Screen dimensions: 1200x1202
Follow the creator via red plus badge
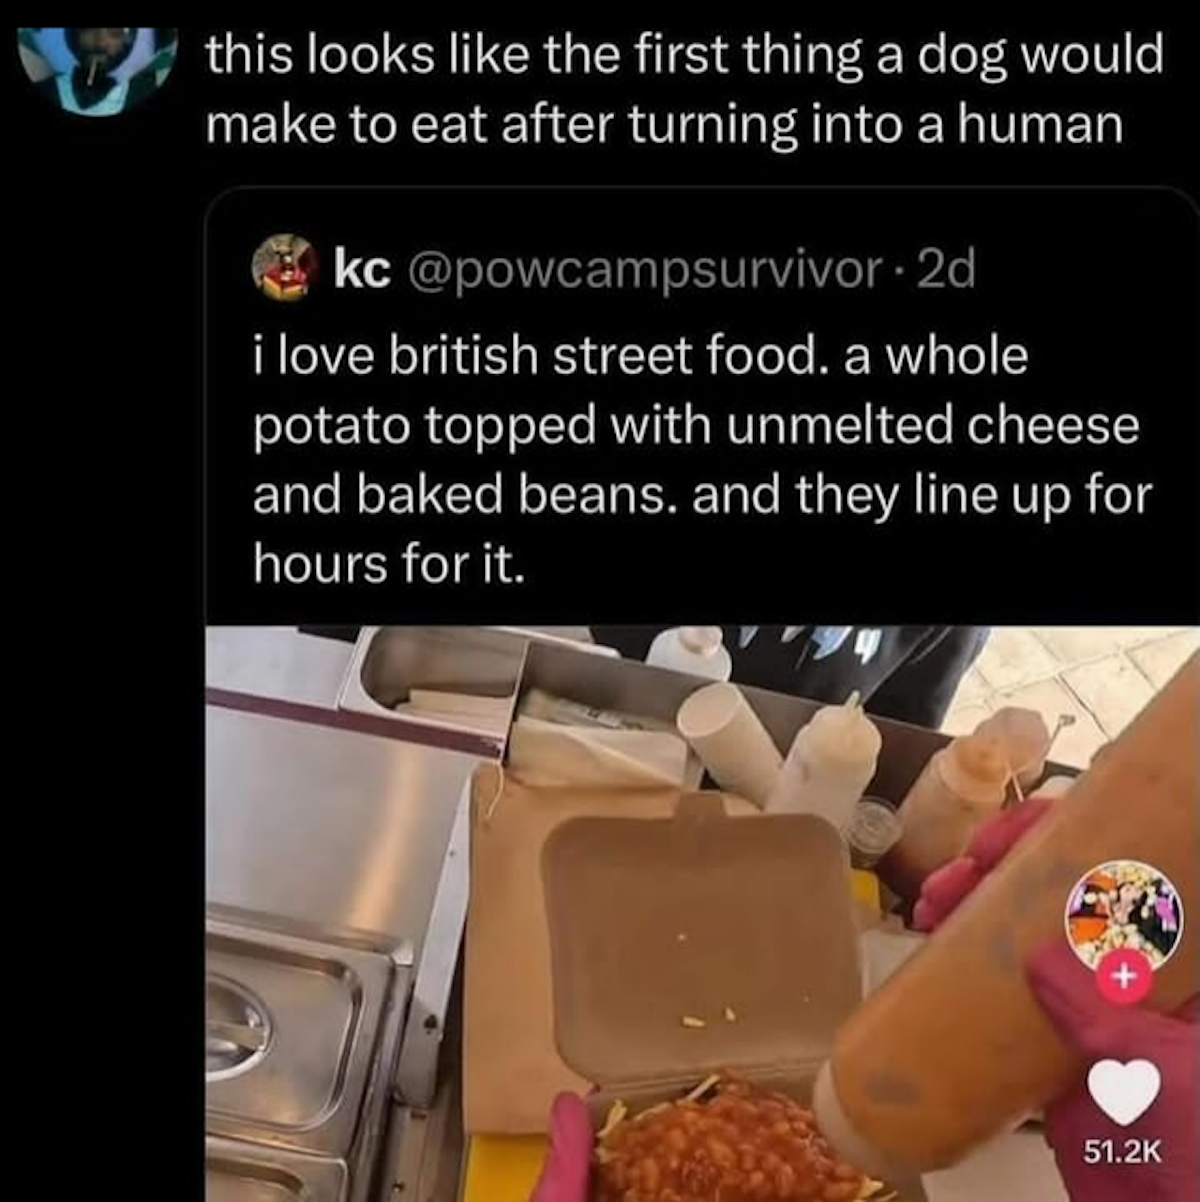[x=1124, y=977]
